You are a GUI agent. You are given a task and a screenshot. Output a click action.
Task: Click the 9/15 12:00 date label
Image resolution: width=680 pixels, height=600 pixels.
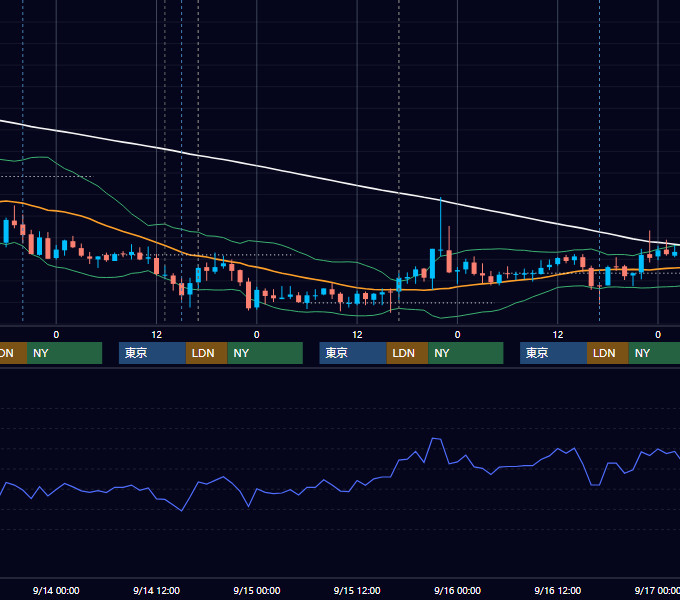pos(357,590)
